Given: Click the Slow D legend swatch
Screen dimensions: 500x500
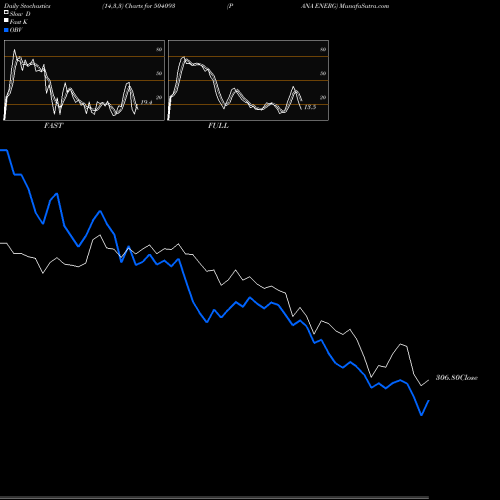Looking at the screenshot, I should [6, 12].
